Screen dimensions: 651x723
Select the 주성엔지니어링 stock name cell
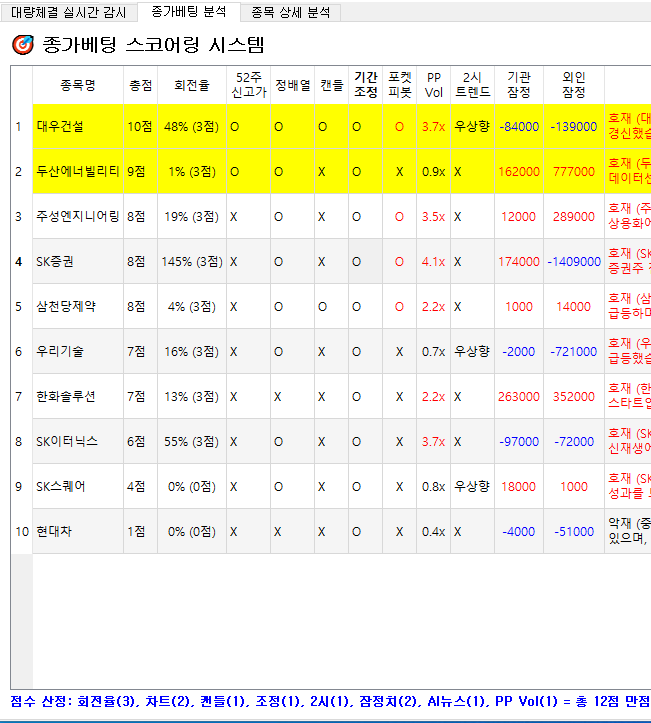(78, 216)
